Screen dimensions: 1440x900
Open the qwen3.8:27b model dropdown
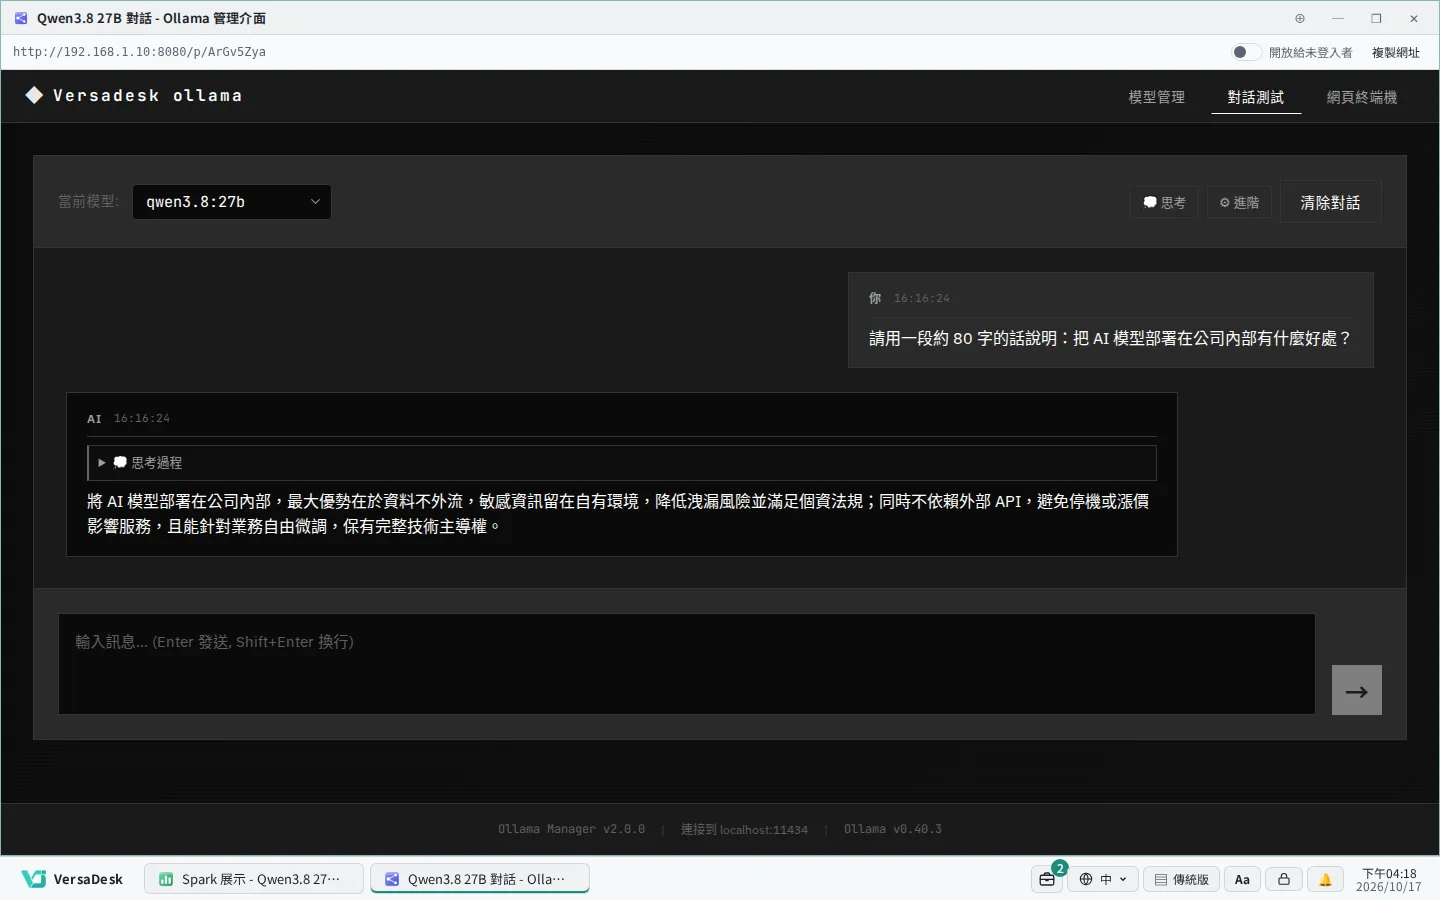coord(232,202)
